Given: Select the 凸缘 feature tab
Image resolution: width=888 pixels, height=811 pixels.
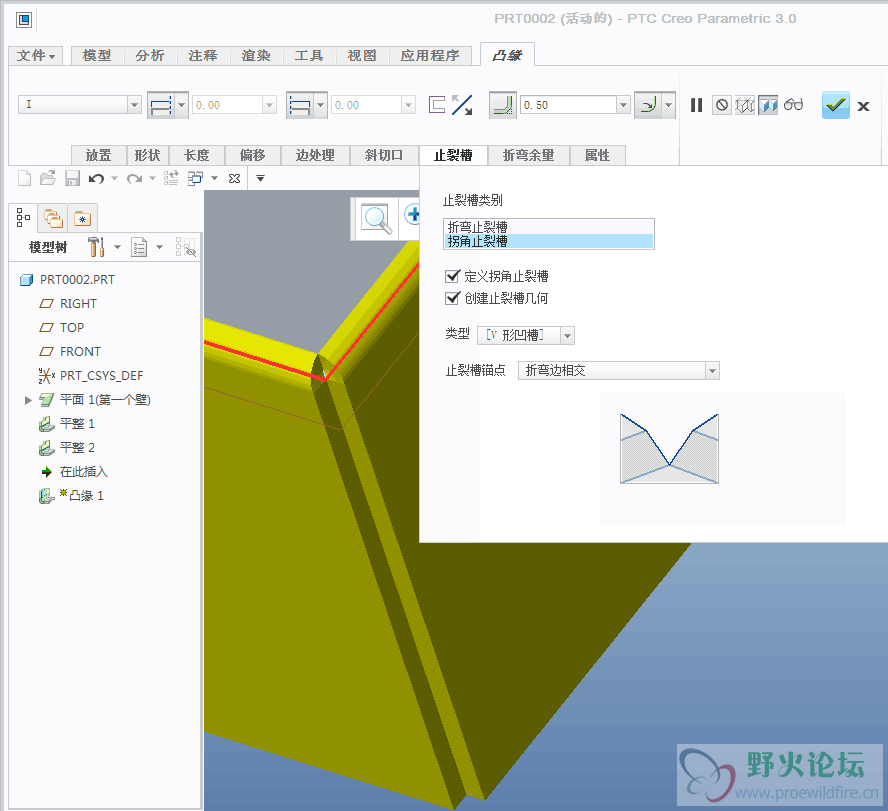Looking at the screenshot, I should (507, 56).
